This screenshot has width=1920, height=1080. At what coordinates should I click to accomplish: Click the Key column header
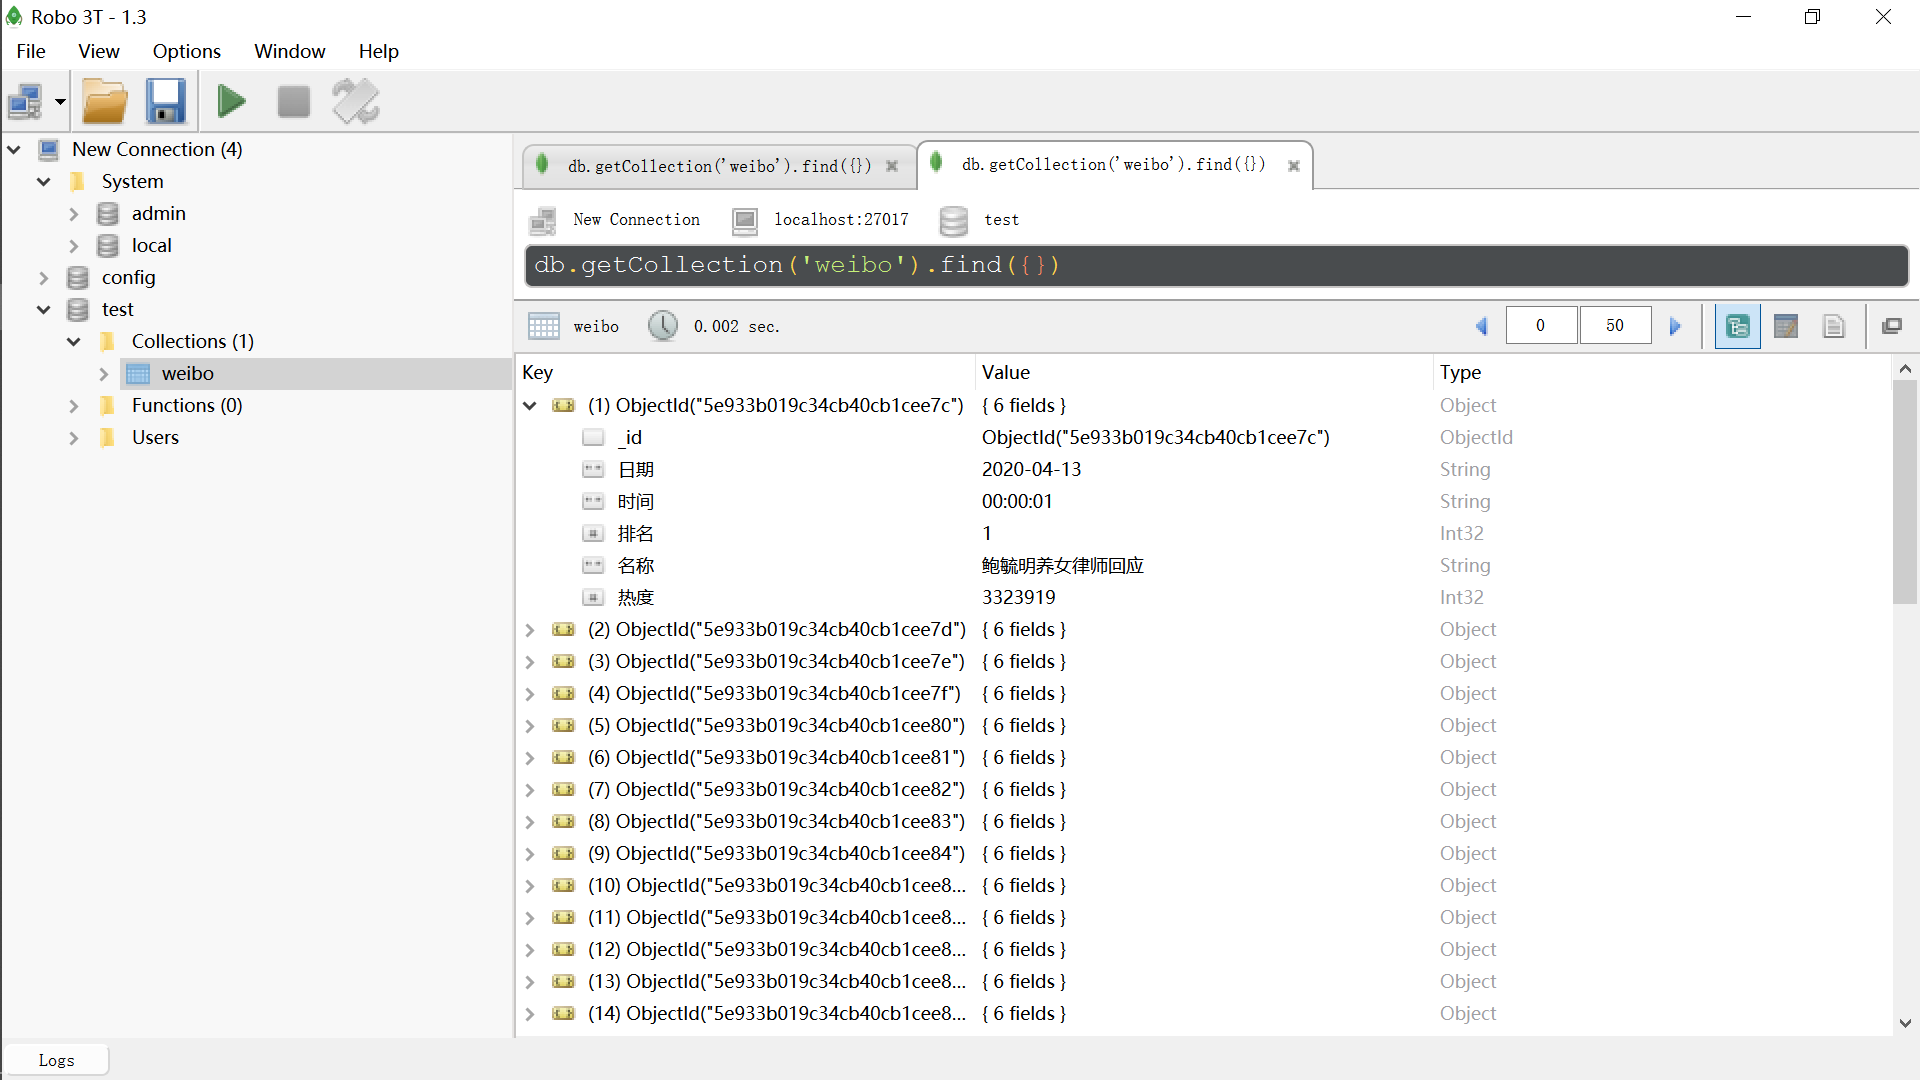745,372
